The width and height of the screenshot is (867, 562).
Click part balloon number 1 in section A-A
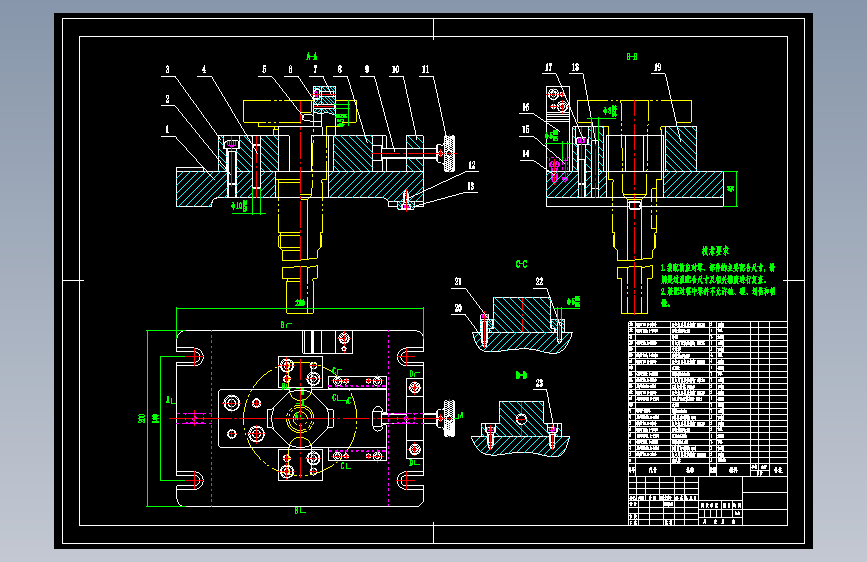[168, 129]
